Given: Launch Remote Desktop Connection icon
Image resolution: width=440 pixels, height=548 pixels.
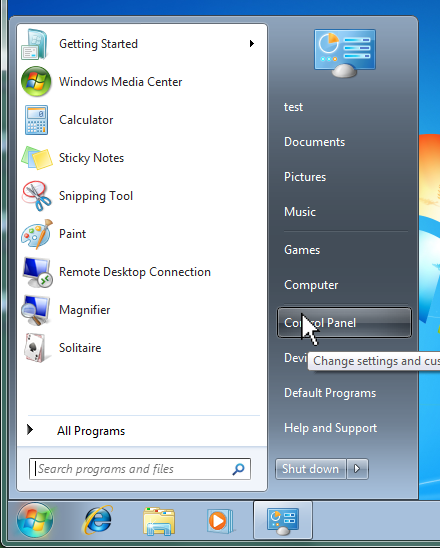Looking at the screenshot, I should click(37, 273).
